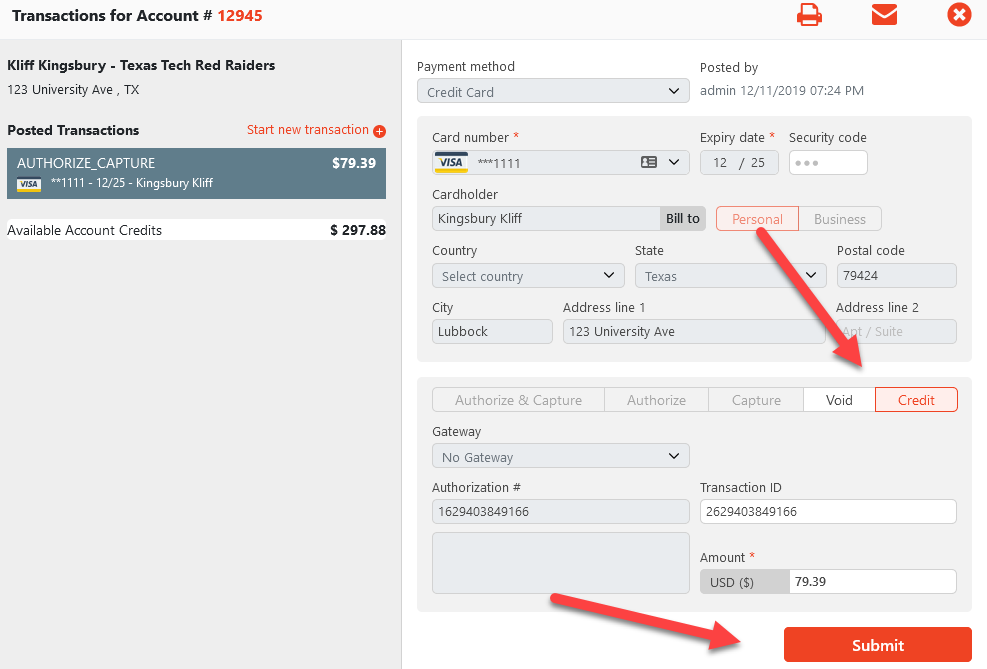The image size is (987, 669).
Task: Click the card details icon in card number field
Action: (648, 162)
